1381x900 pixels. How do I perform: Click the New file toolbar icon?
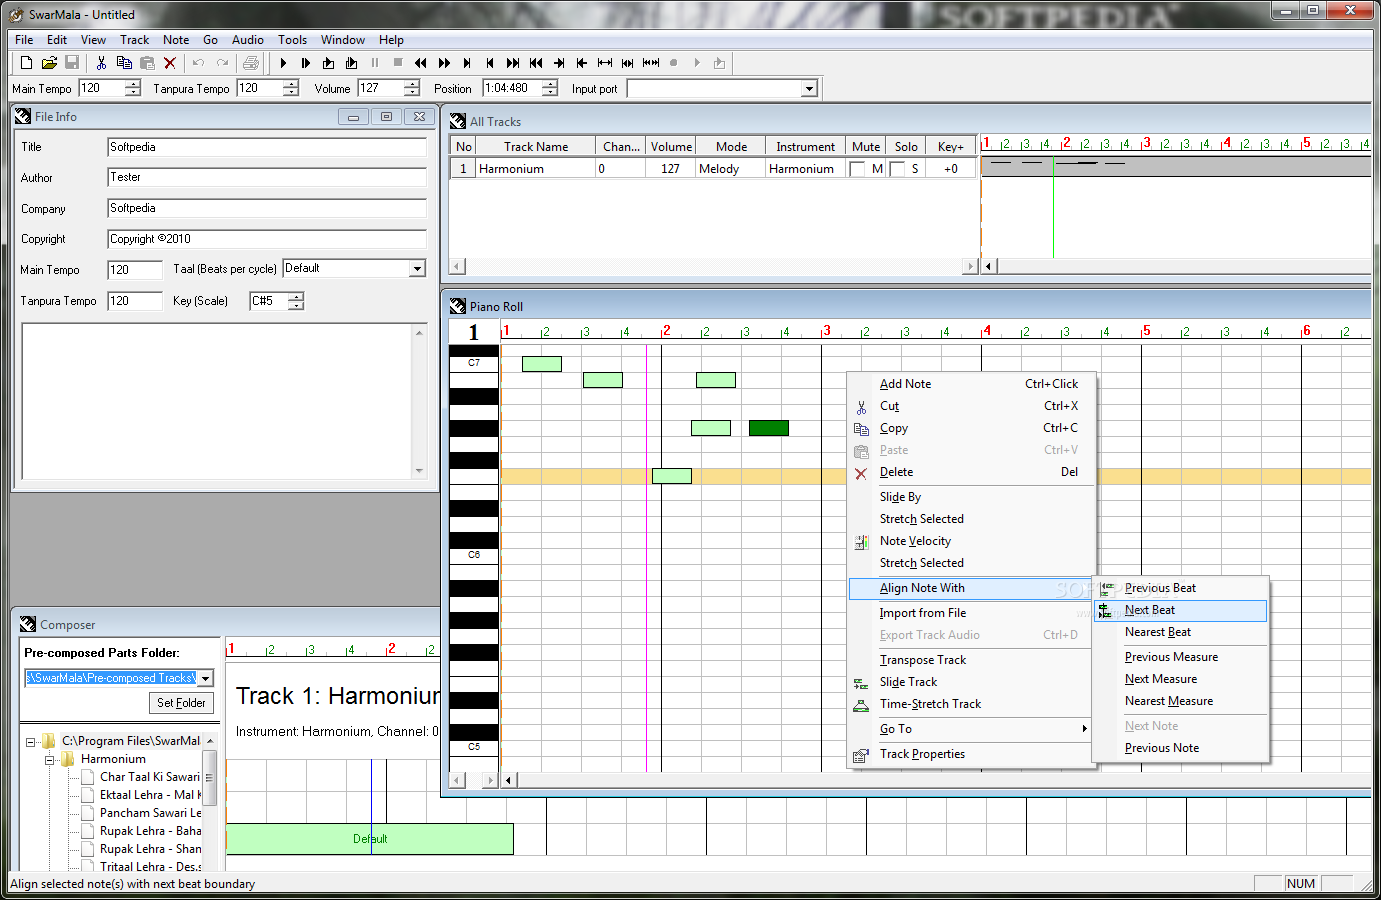[x=27, y=63]
